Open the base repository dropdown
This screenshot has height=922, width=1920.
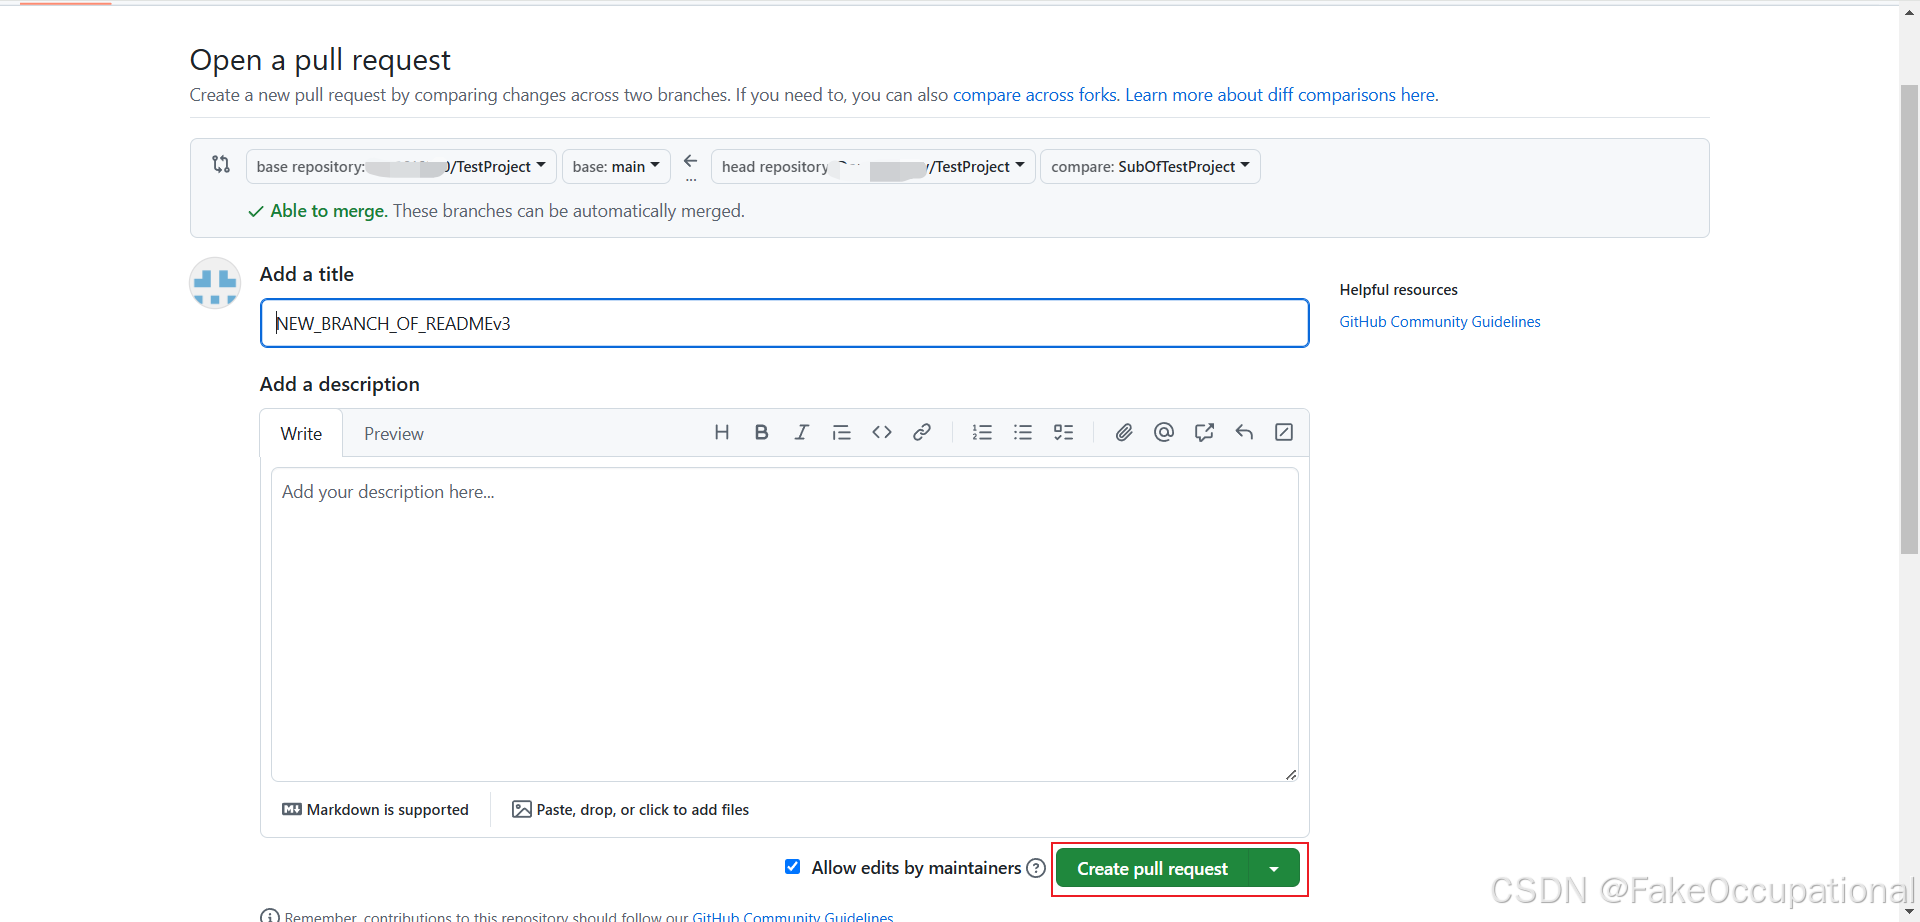(401, 166)
